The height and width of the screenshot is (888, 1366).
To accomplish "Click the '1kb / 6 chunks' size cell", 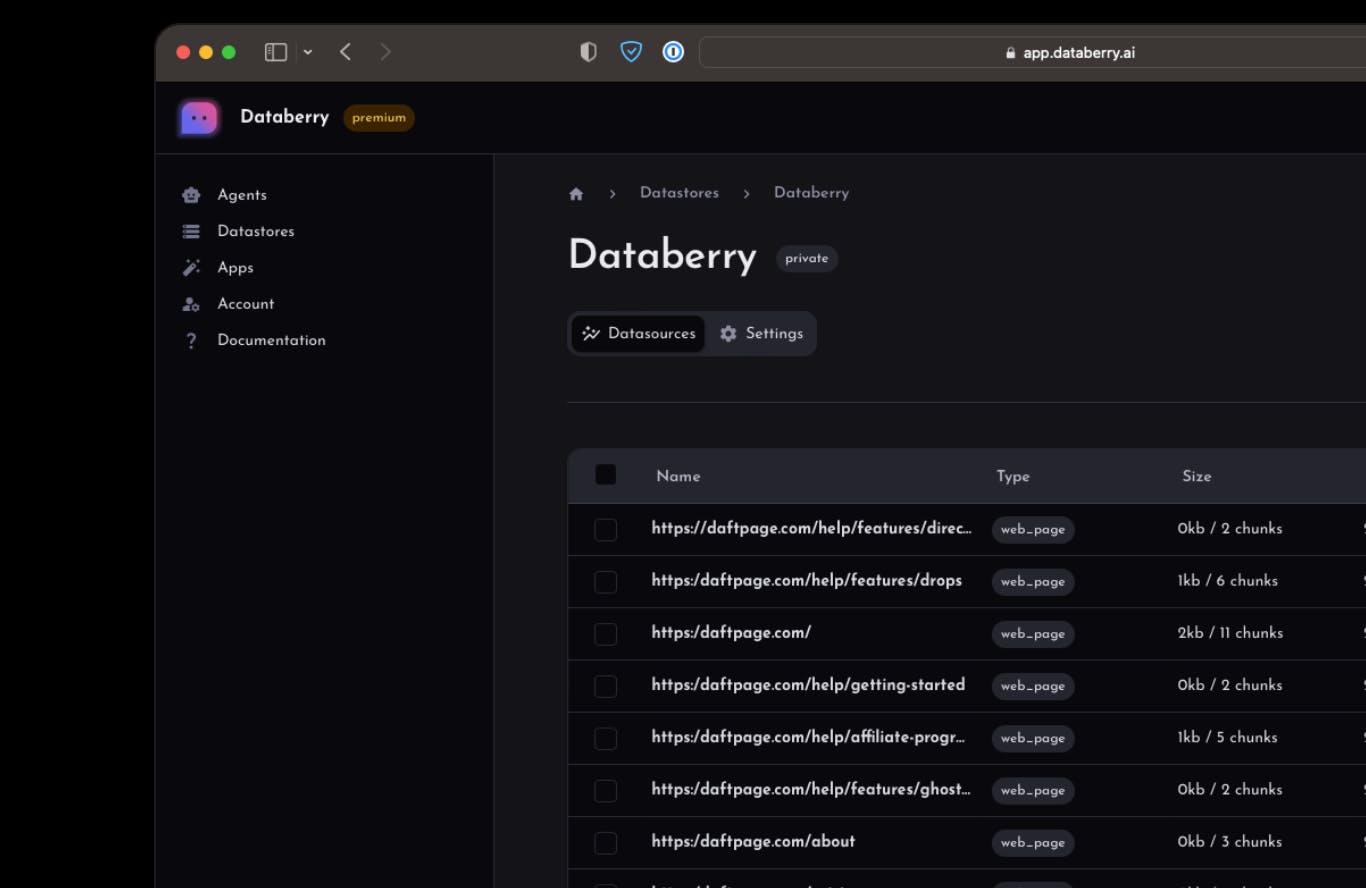I will (x=1227, y=581).
